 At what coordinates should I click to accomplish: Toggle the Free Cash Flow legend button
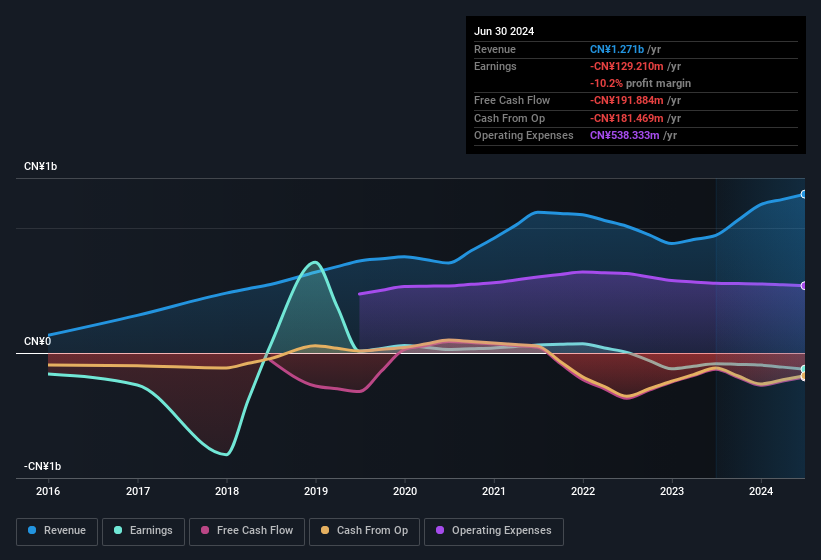(x=247, y=531)
